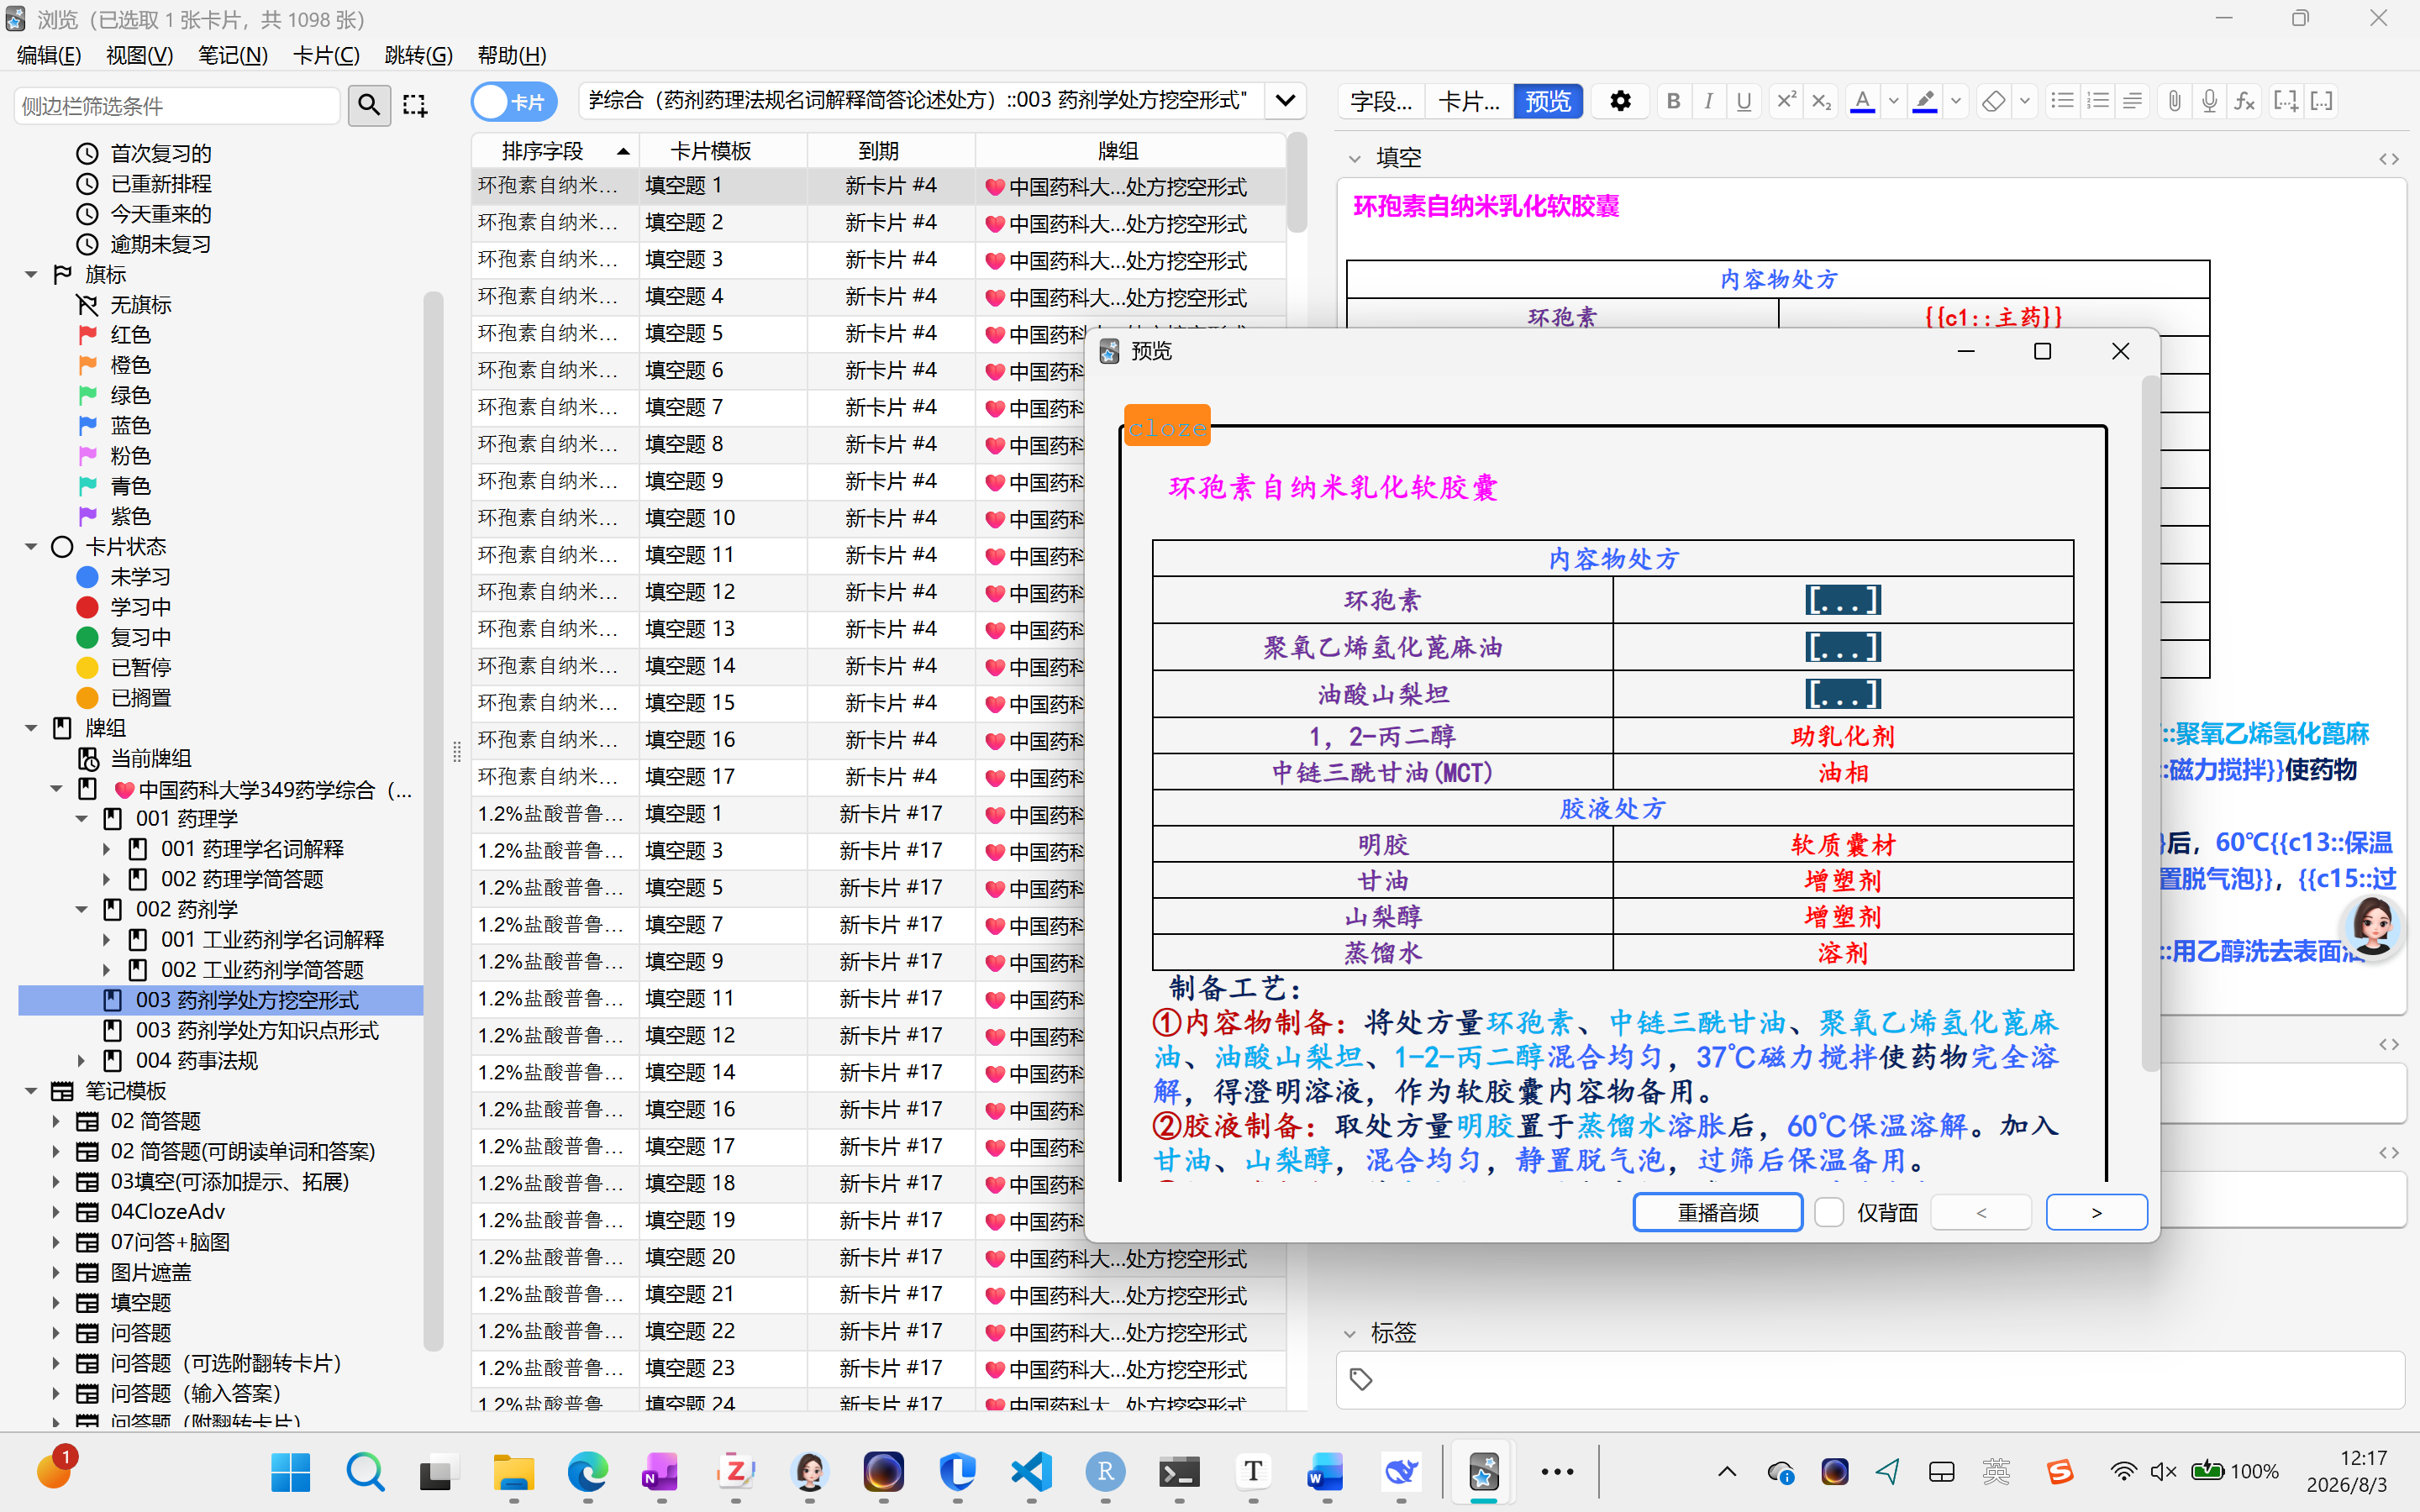
Task: Open the 卡片(C) menu
Action: 326,55
